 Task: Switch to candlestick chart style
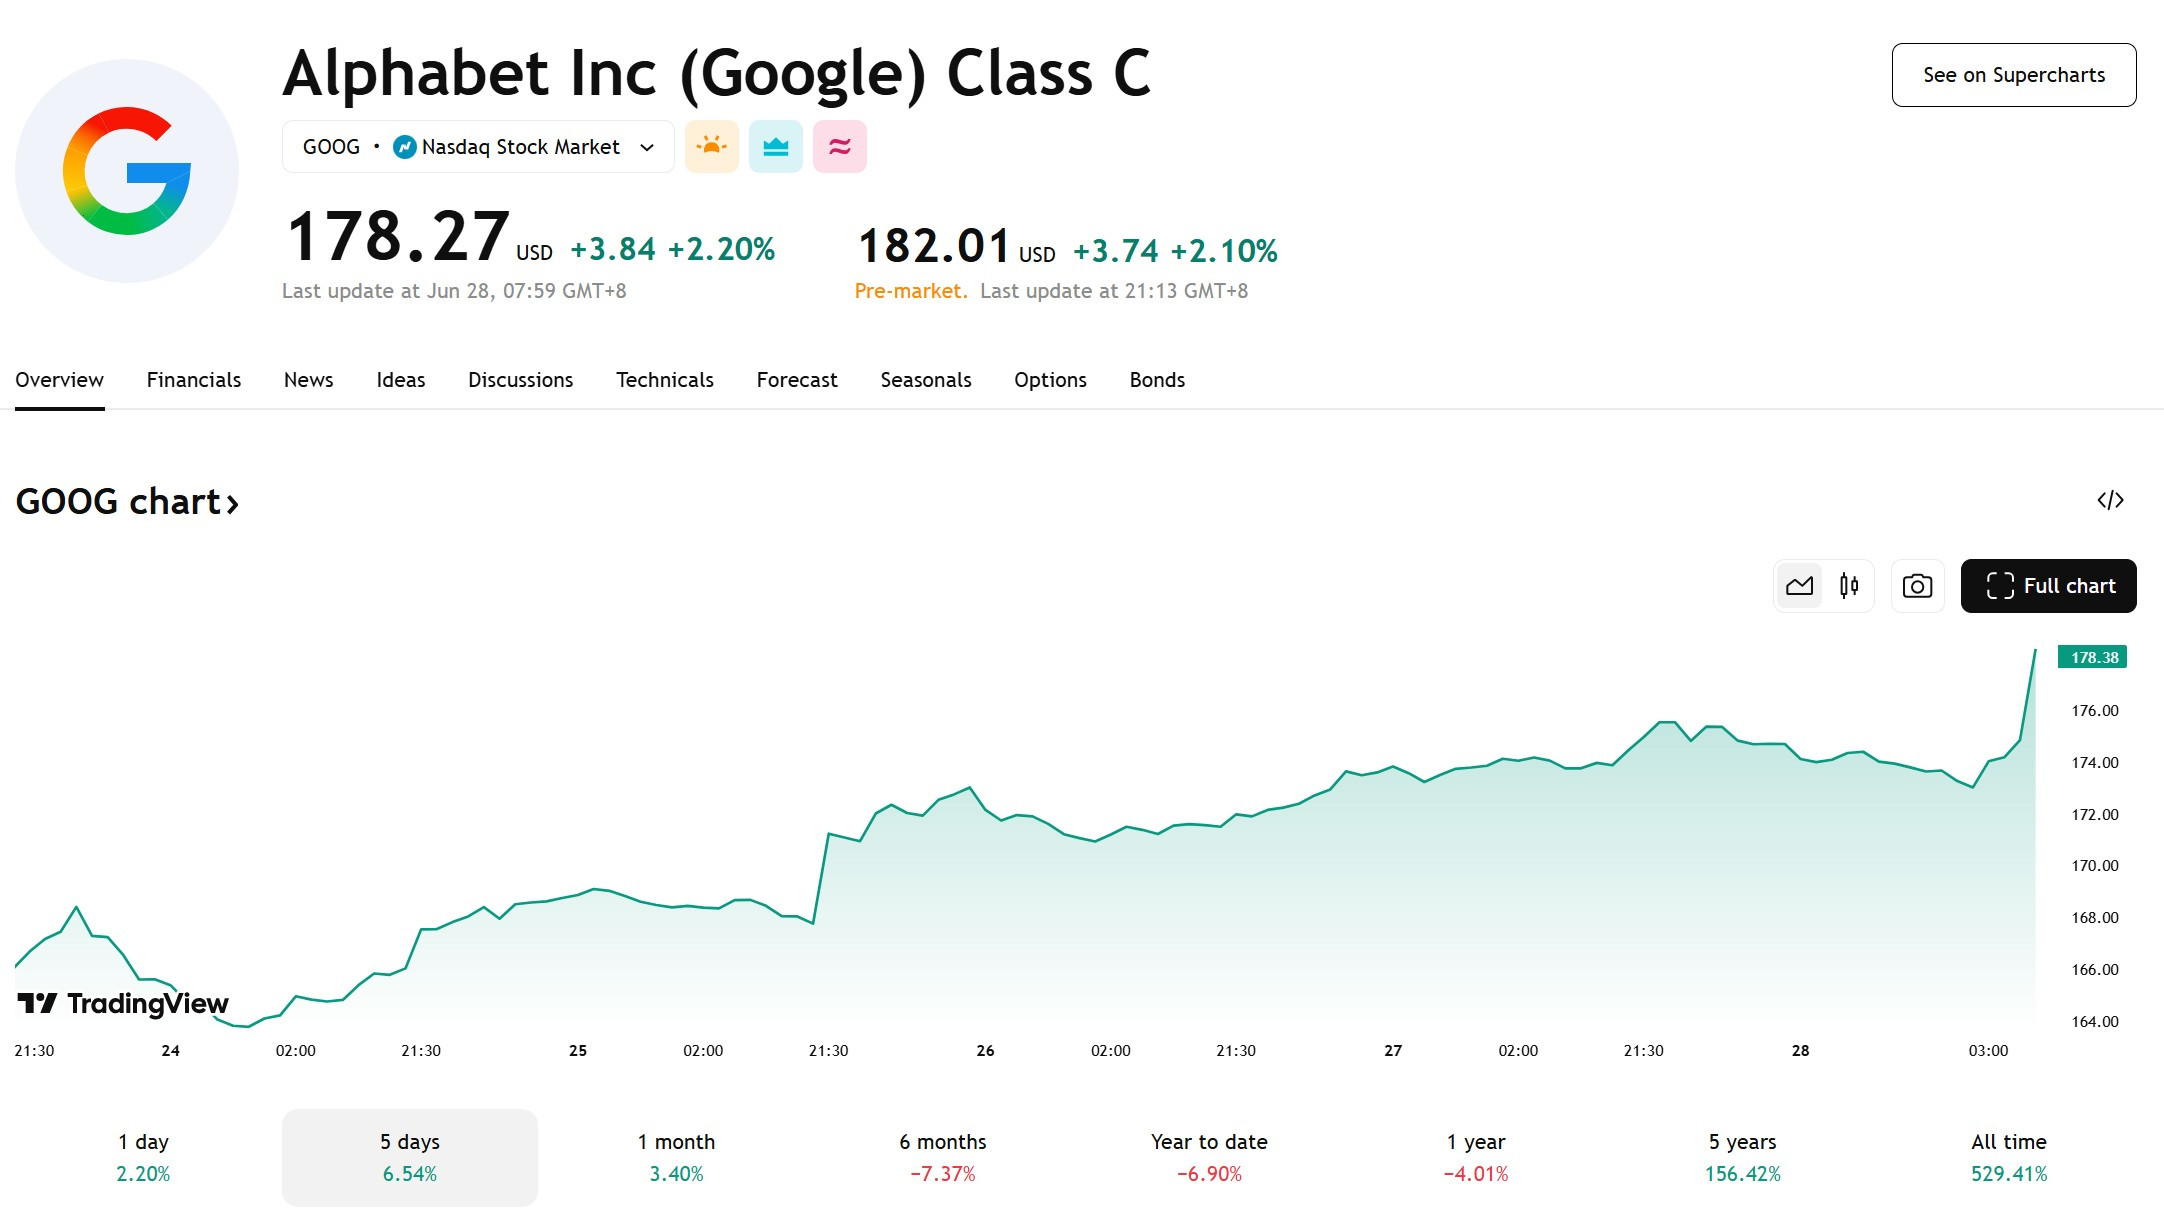pos(1849,586)
